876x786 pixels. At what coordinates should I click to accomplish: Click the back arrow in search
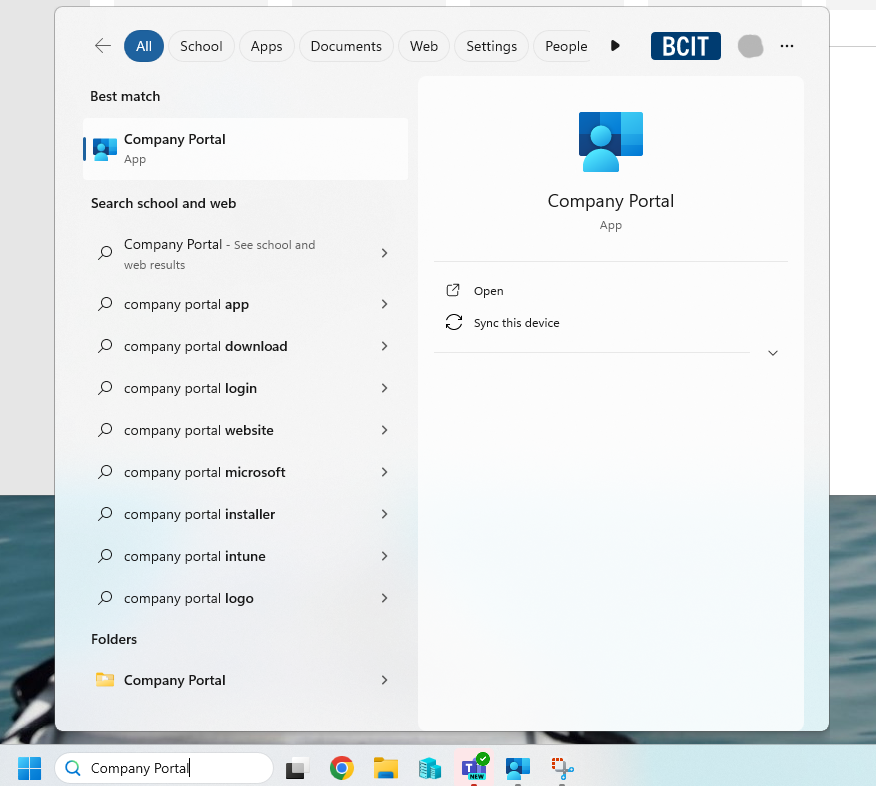pos(102,46)
